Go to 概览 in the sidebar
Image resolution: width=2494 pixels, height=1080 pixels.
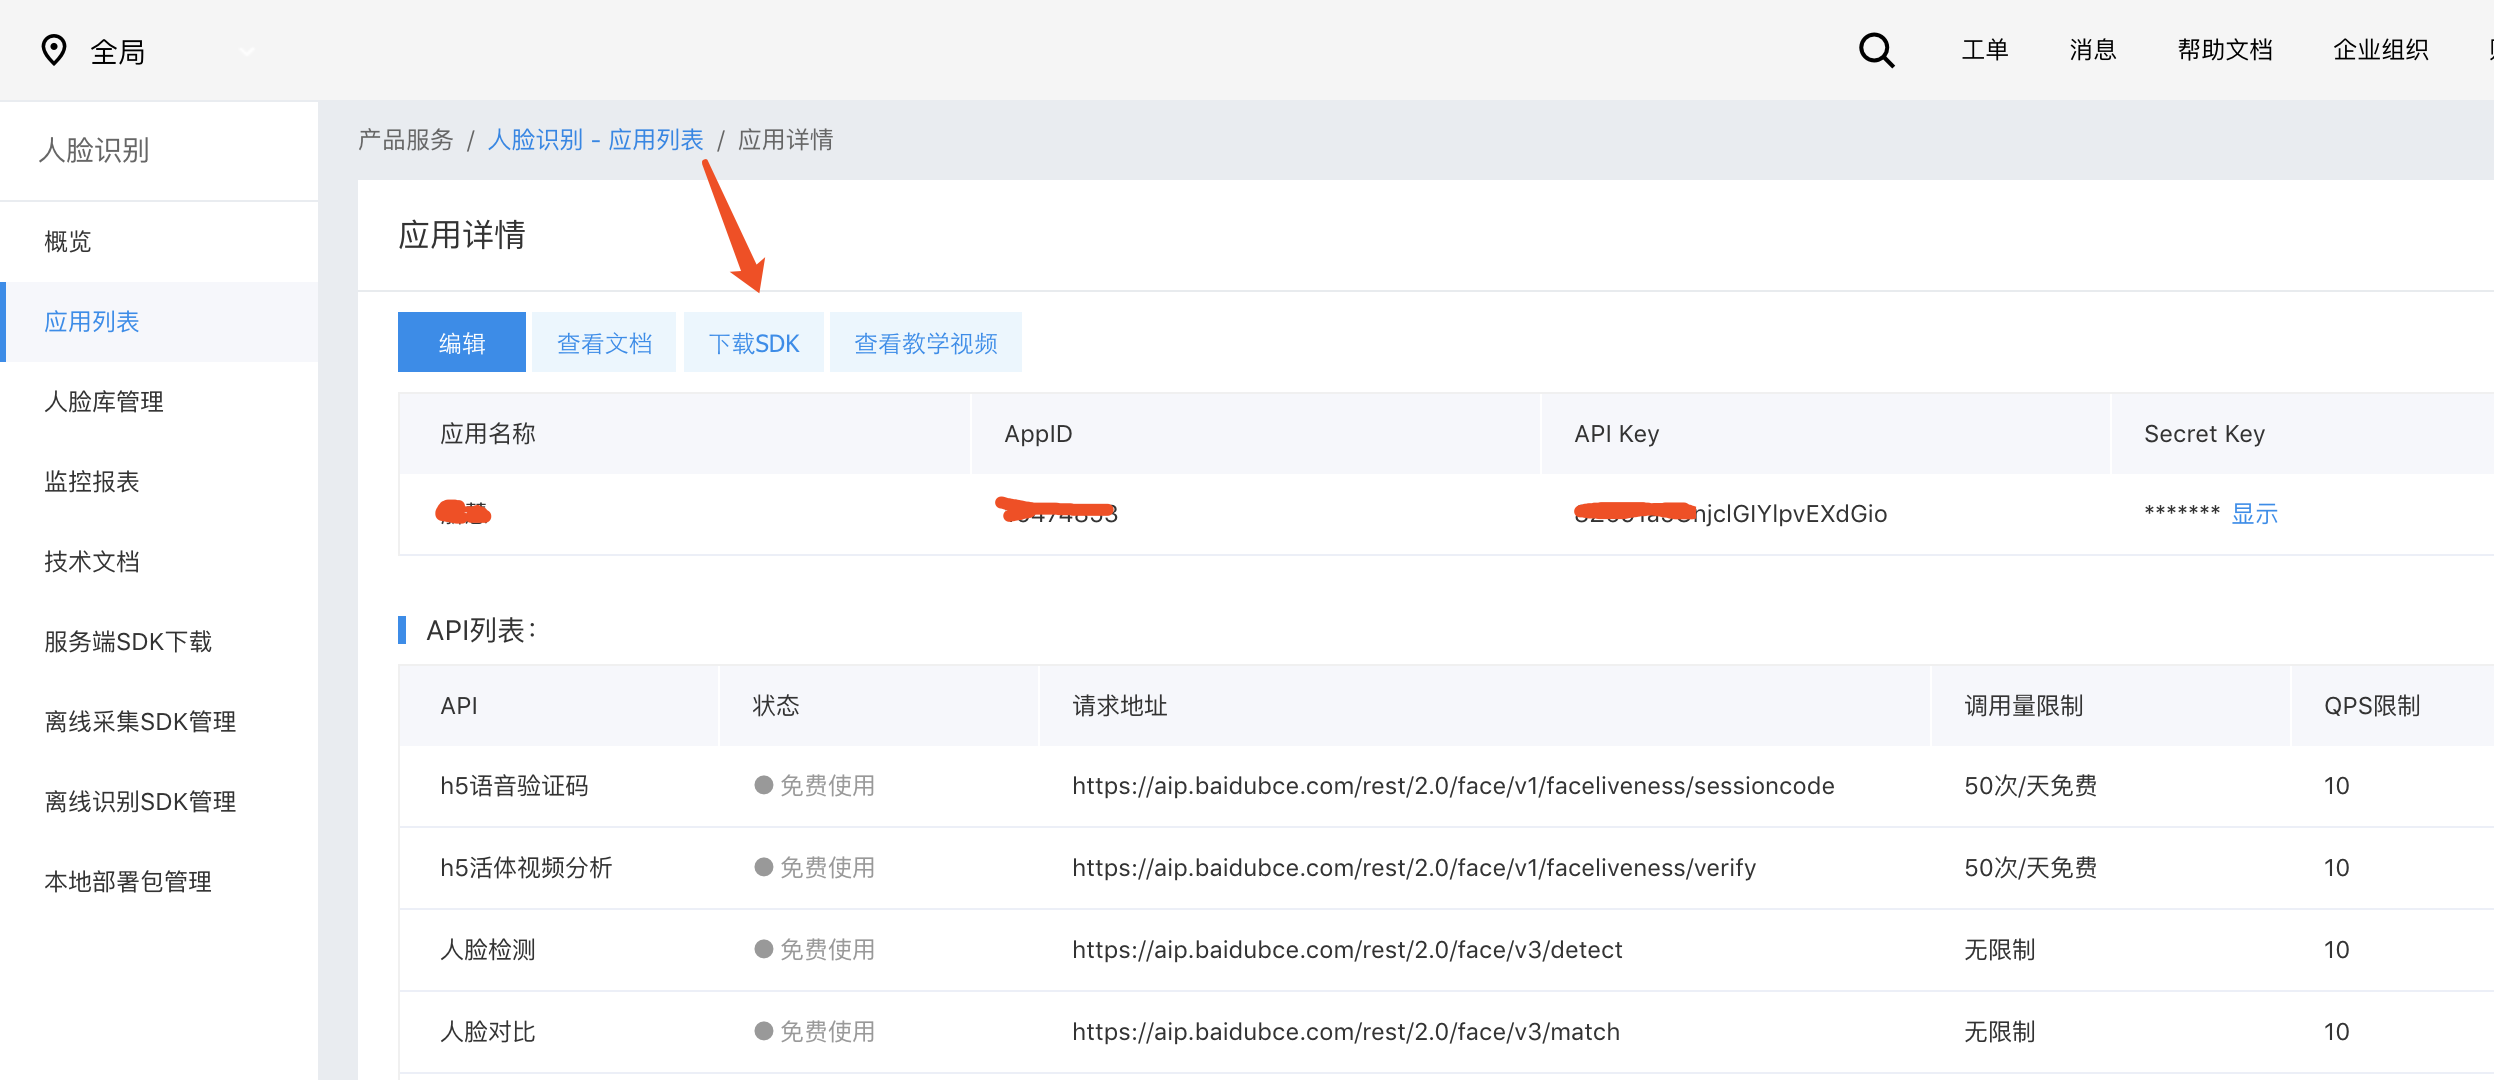pyautogui.click(x=159, y=241)
